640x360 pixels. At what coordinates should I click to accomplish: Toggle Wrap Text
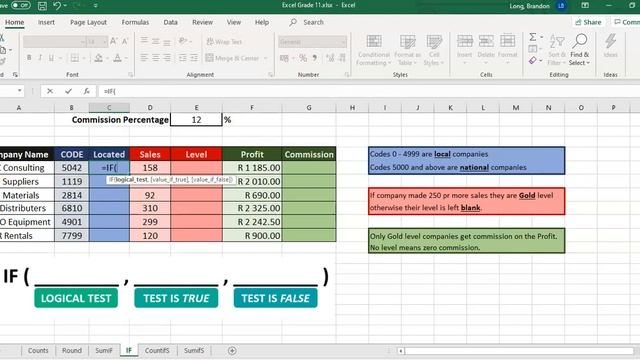click(224, 42)
